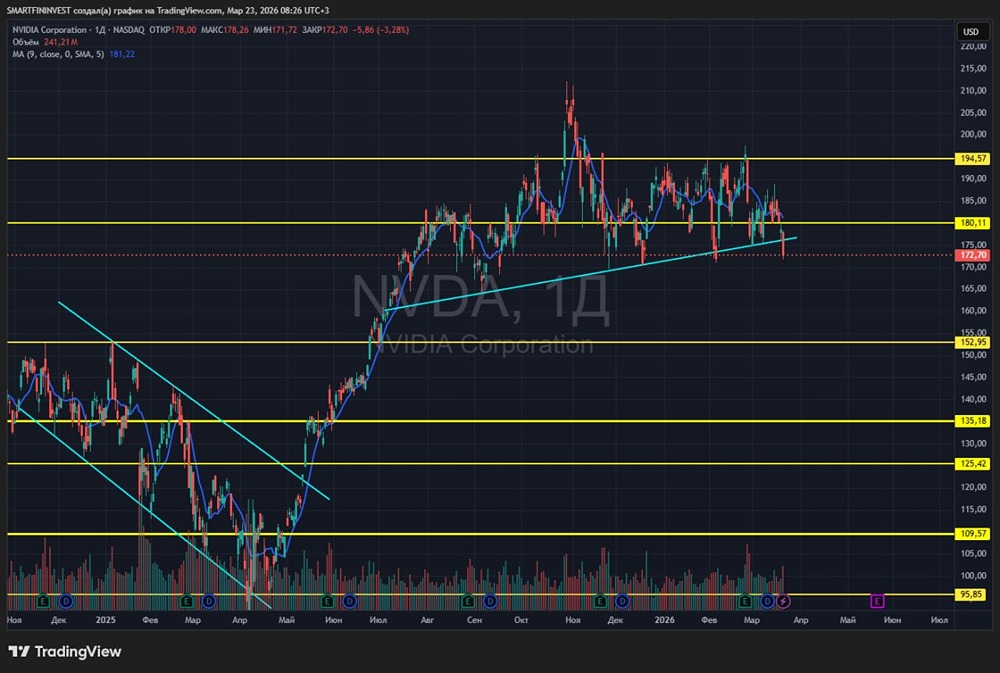Open the dividend D marker after Мар 2026
This screenshot has height=673, width=1000.
[767, 601]
